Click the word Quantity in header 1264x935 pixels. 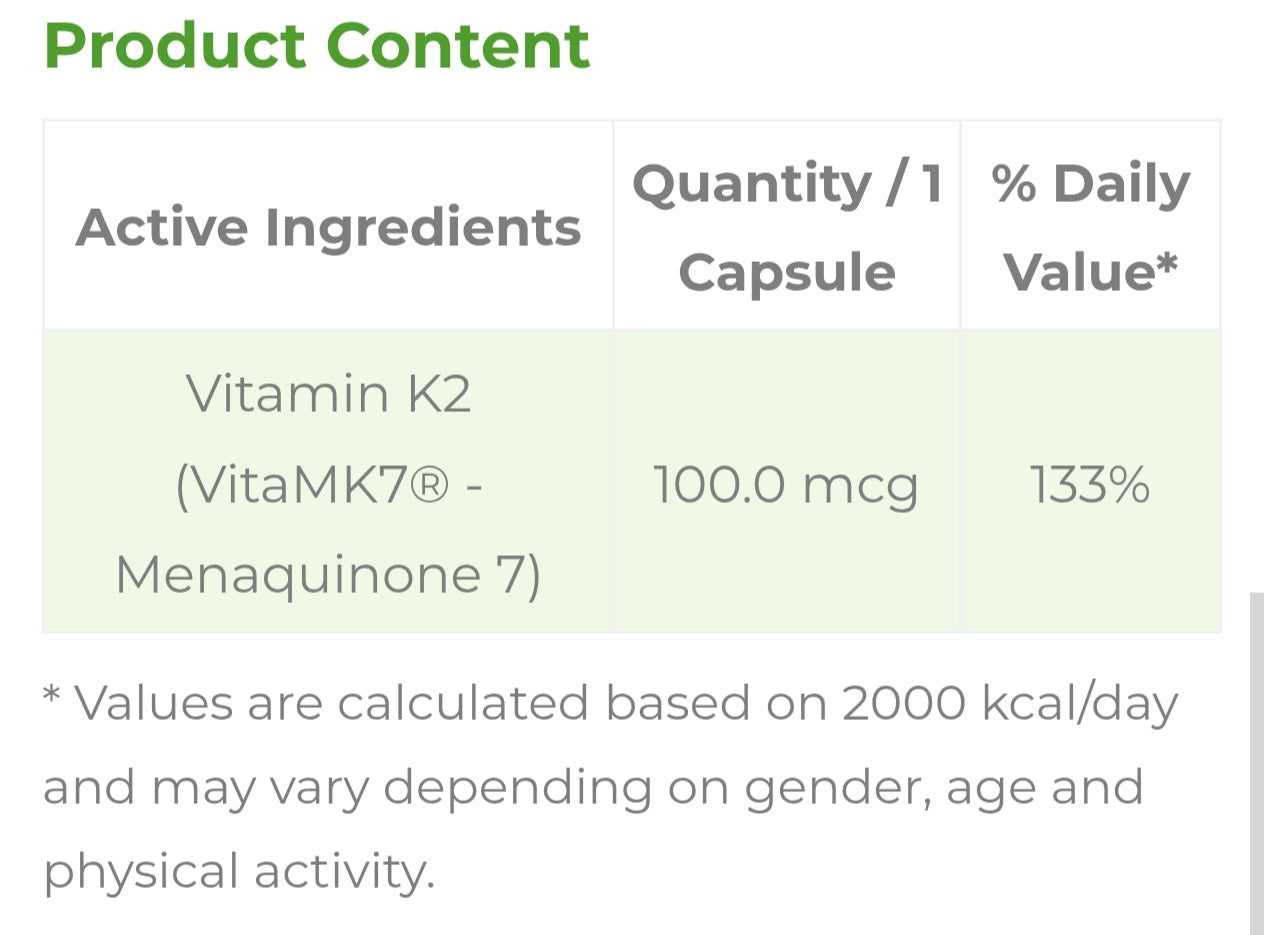752,184
